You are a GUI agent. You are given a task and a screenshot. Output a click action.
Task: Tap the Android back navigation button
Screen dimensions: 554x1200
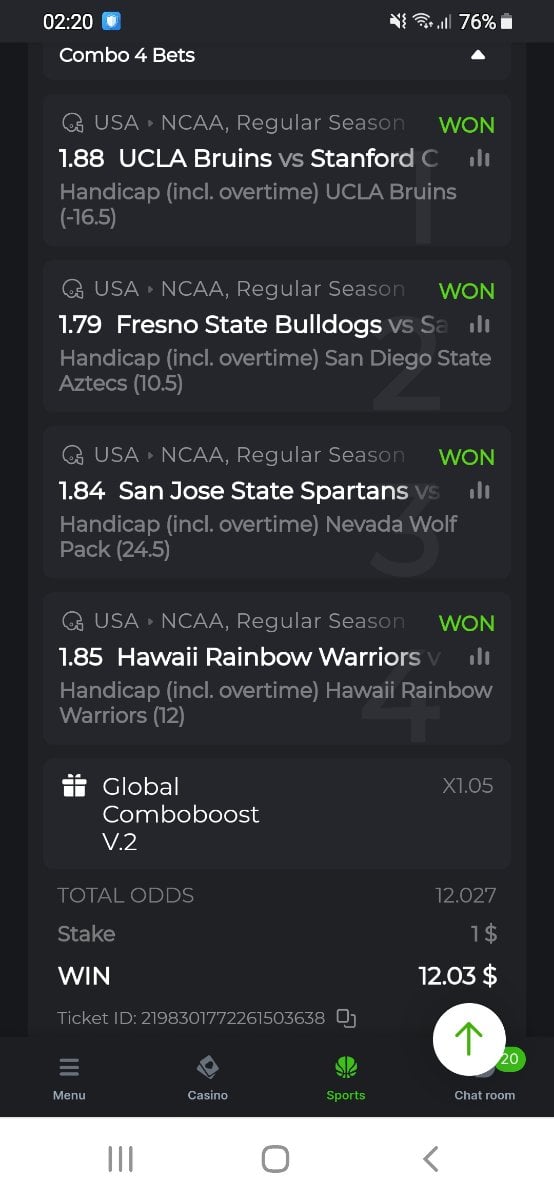[431, 1159]
